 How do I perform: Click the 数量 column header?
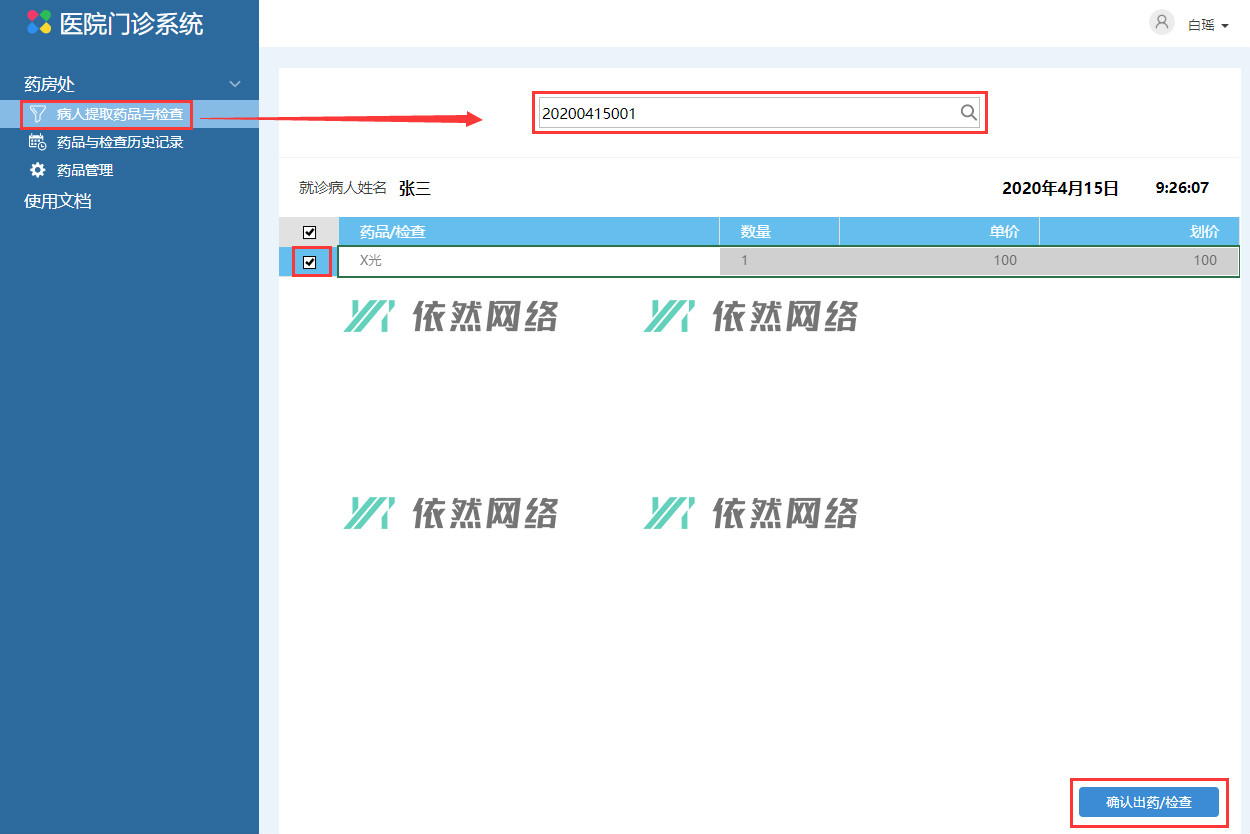[x=779, y=232]
